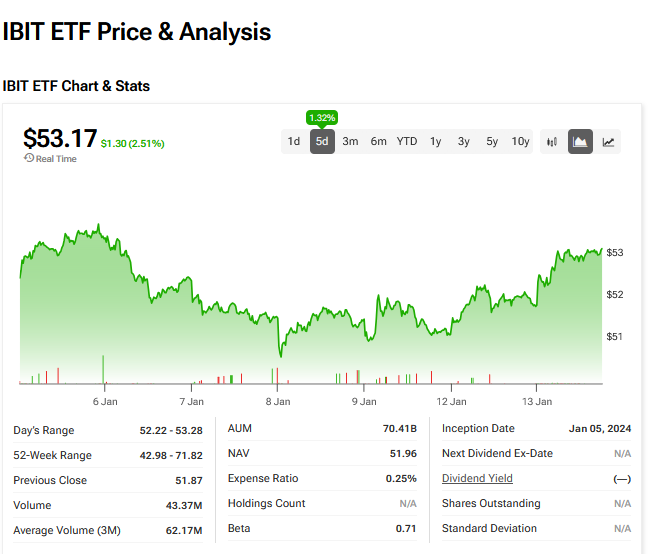This screenshot has width=648, height=554.
Task: Show the 3y chart range
Action: 464,142
